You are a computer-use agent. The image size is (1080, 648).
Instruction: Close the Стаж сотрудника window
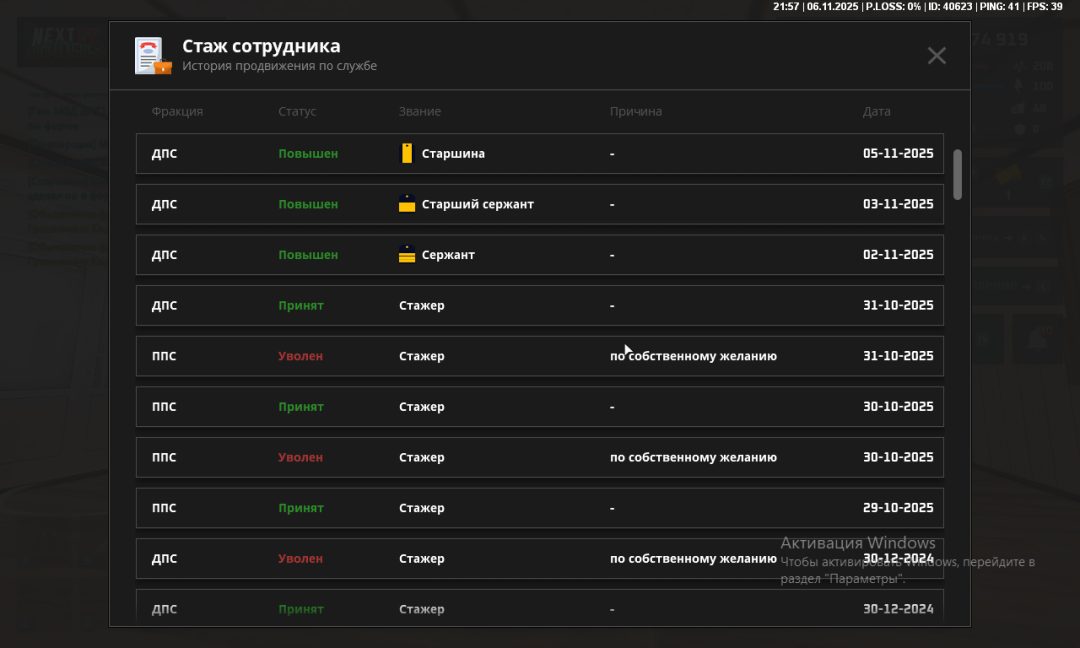pos(936,56)
